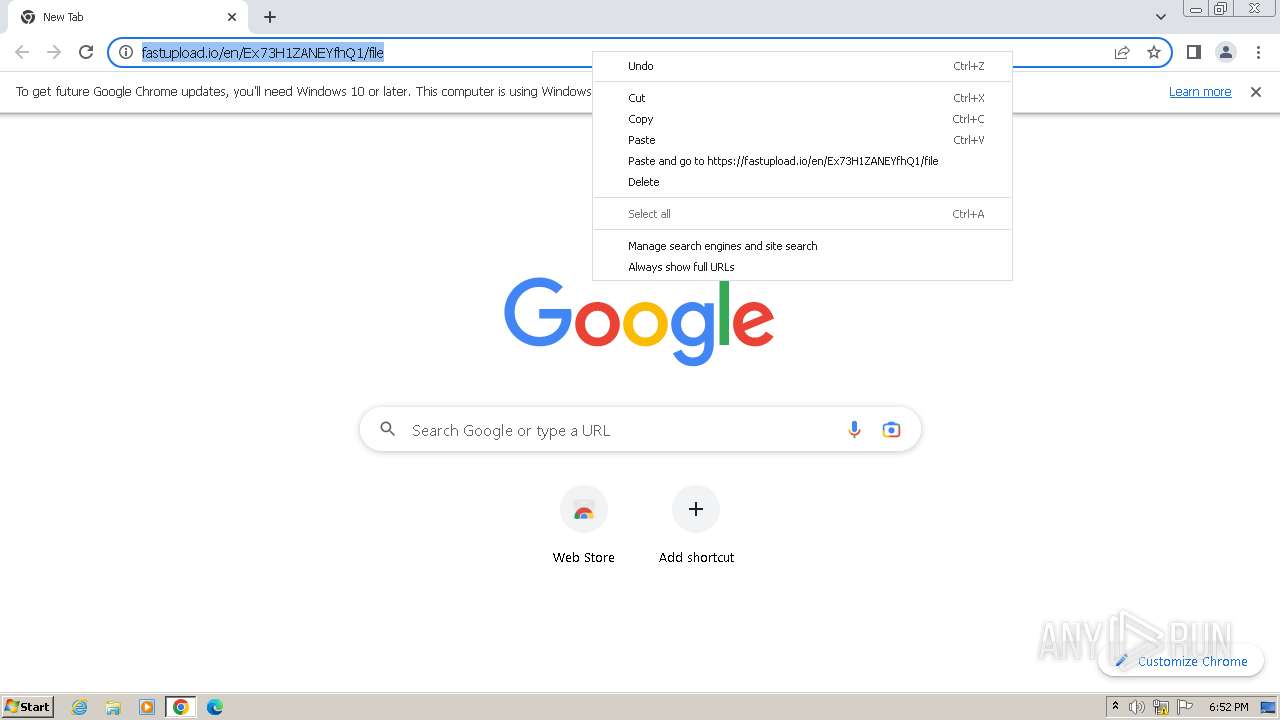Search by image with camera icon
The width and height of the screenshot is (1280, 720).
[x=891, y=430]
